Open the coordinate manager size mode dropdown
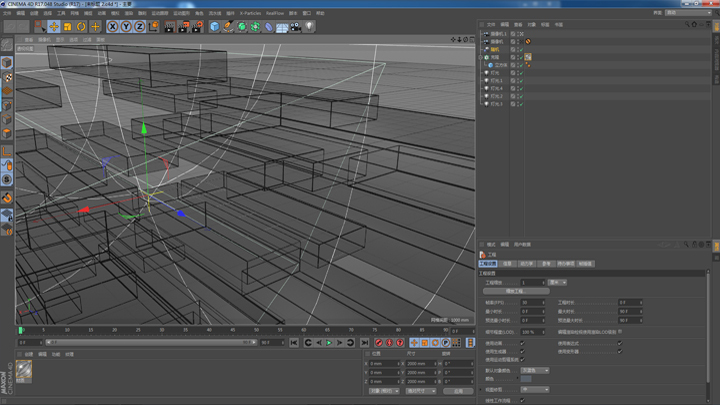 pos(421,391)
